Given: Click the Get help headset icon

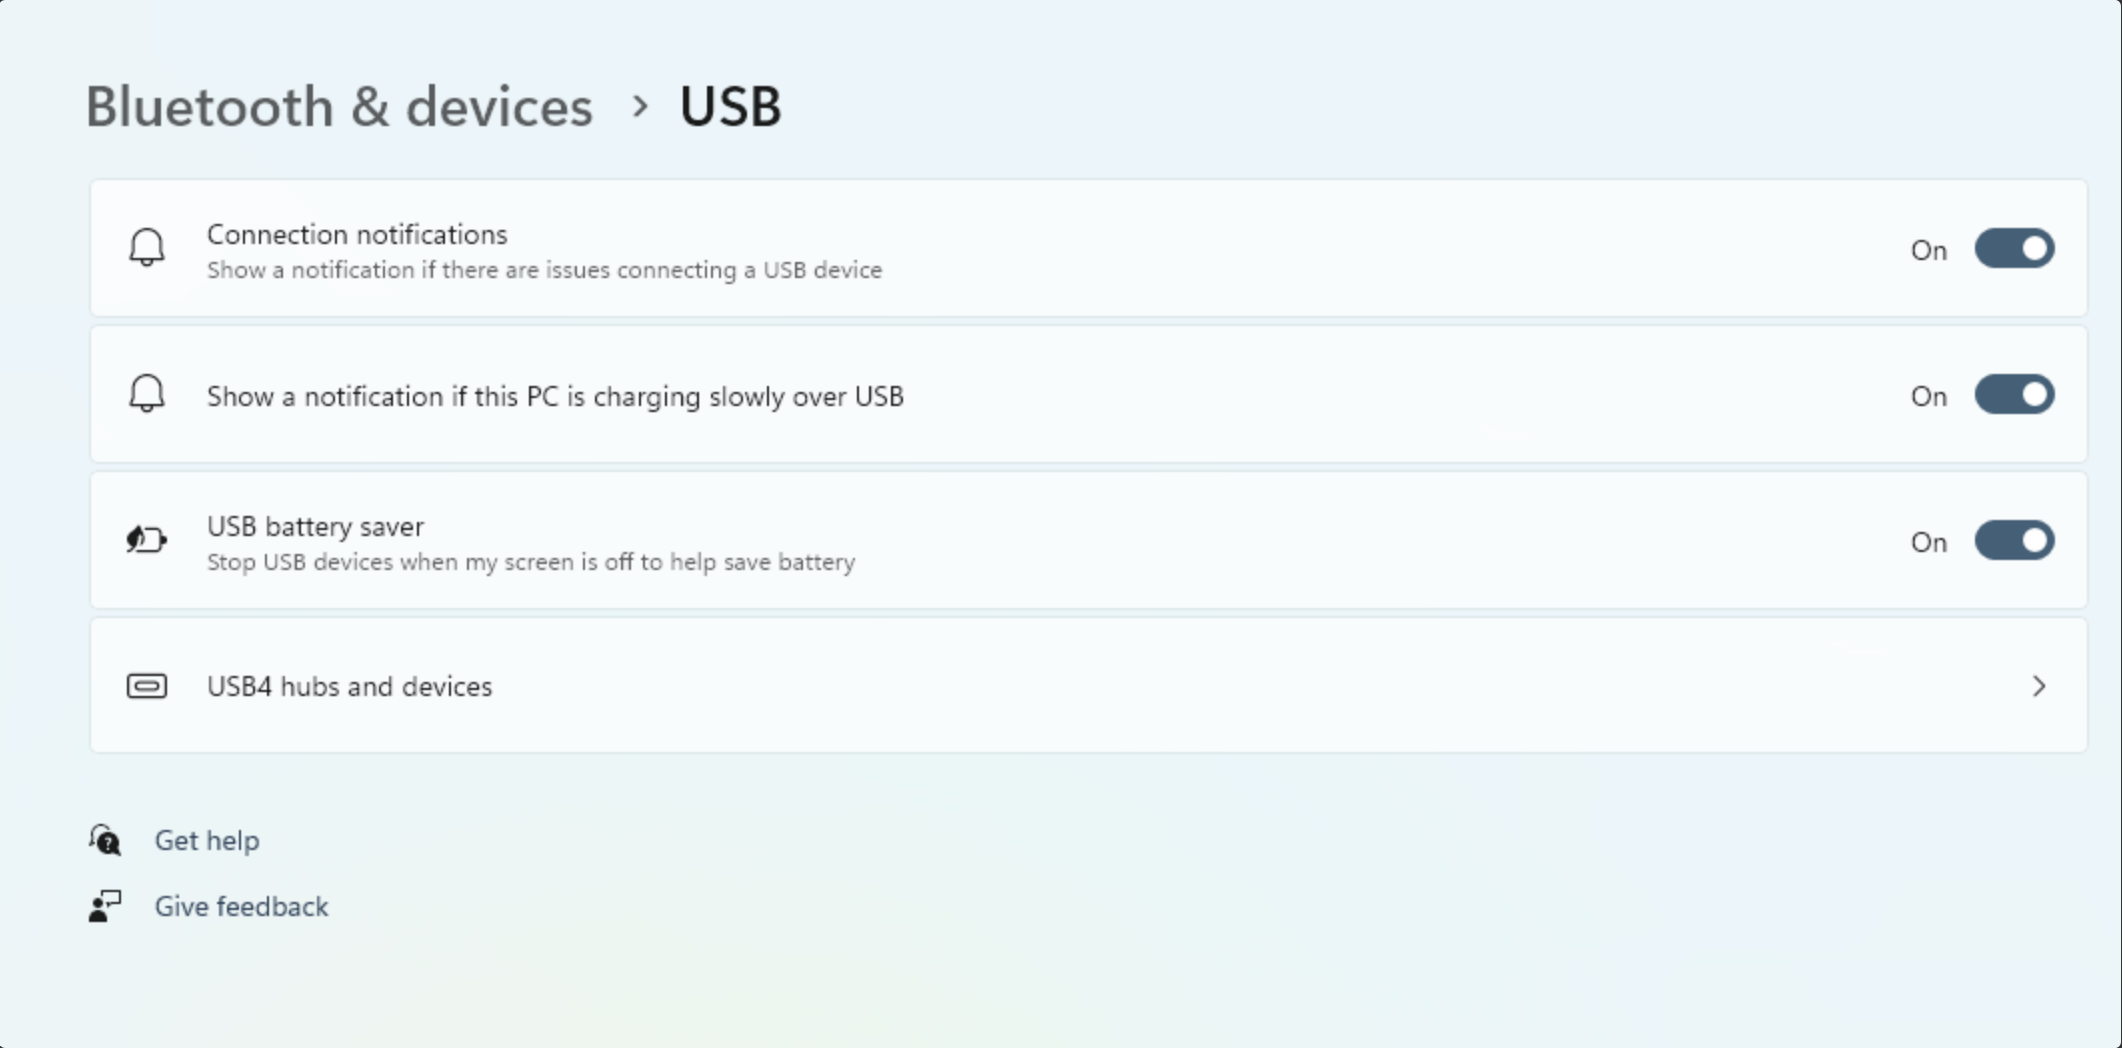Looking at the screenshot, I should tap(104, 840).
